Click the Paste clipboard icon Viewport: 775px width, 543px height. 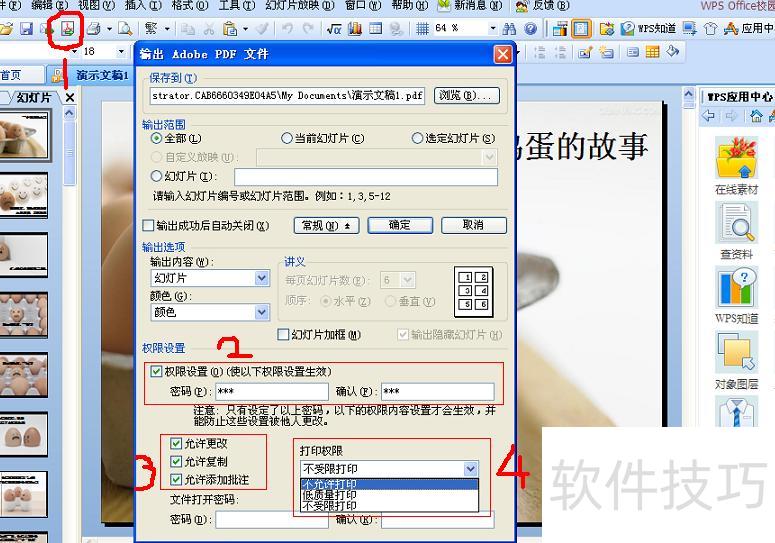click(x=229, y=29)
